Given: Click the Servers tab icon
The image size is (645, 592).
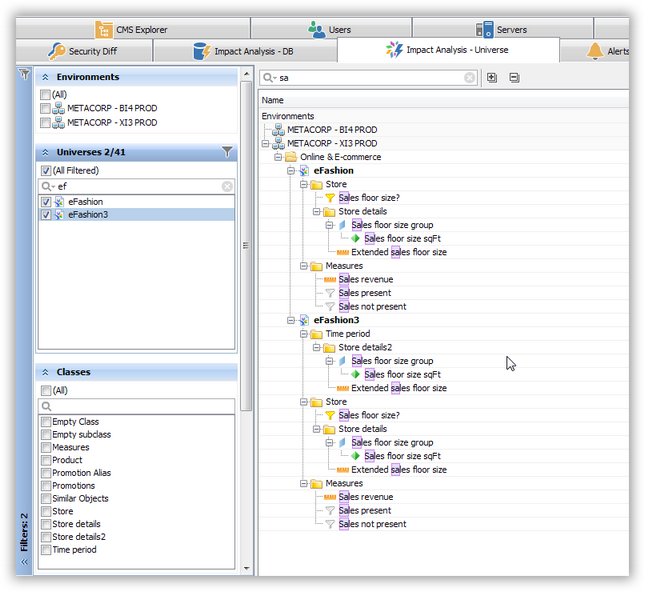Looking at the screenshot, I should coord(485,30).
